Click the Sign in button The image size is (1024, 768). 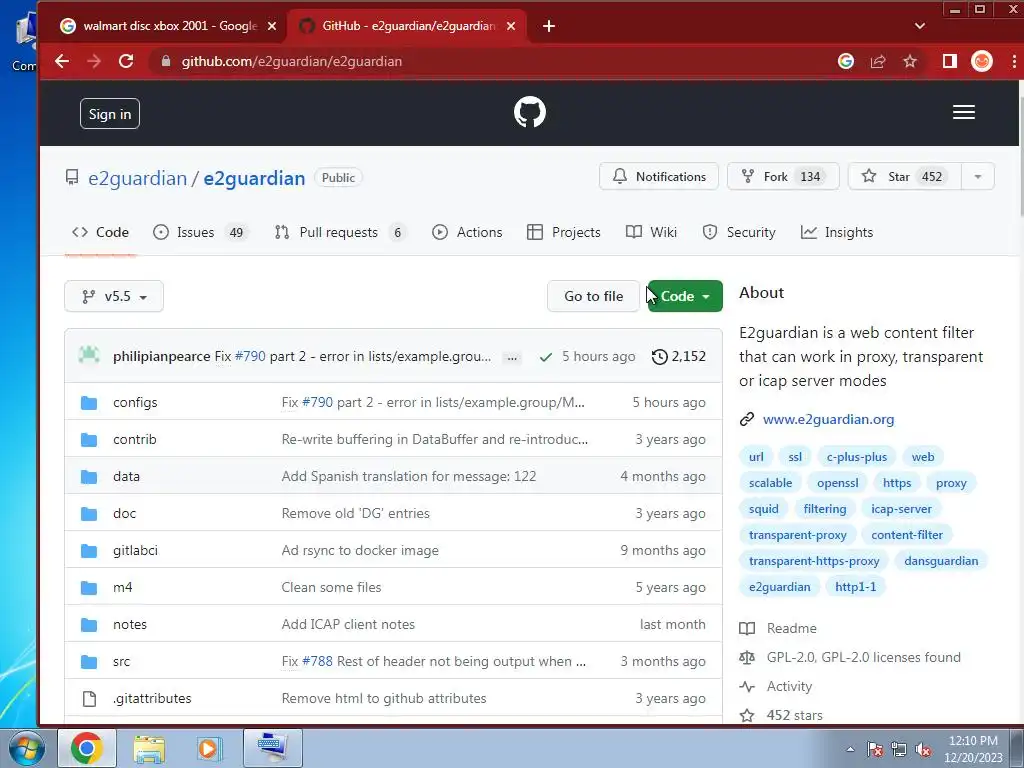110,114
